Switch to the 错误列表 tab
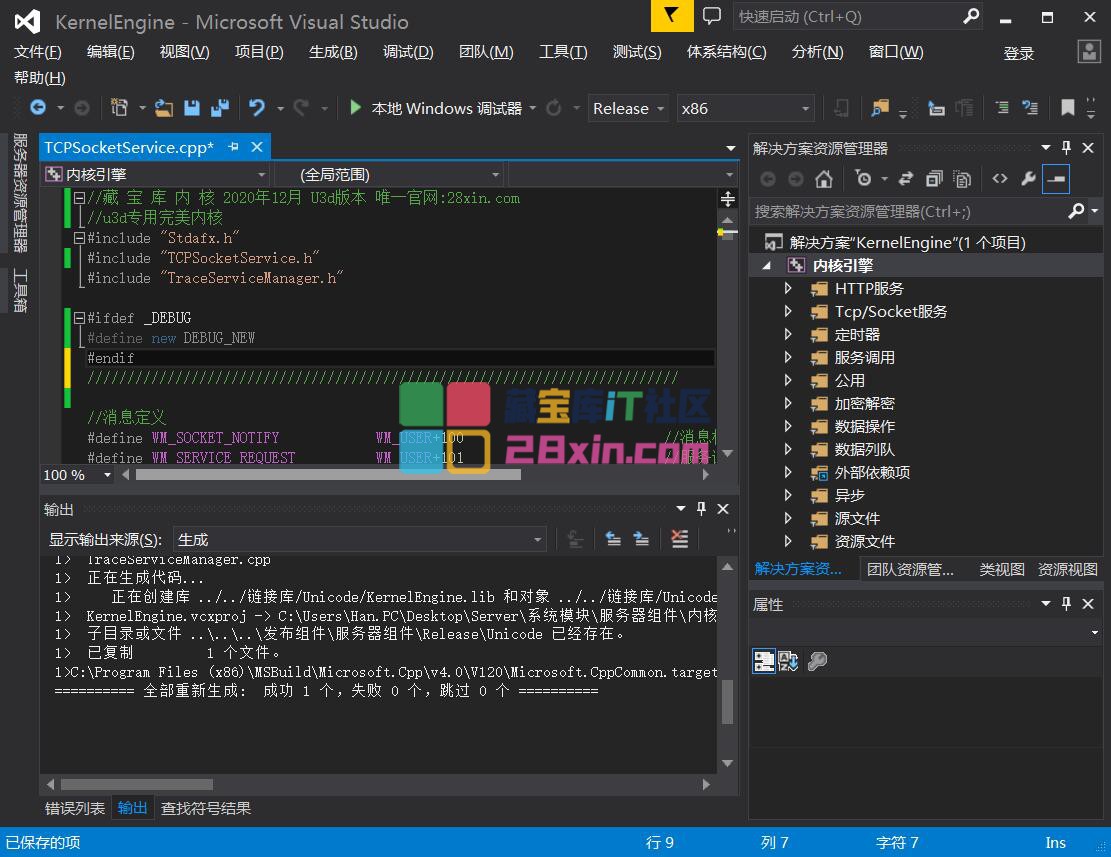Viewport: 1111px width, 857px height. pyautogui.click(x=75, y=808)
